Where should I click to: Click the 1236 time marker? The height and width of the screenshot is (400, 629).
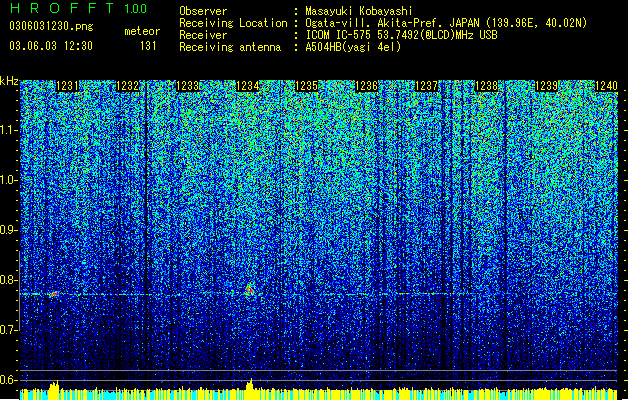pos(367,86)
